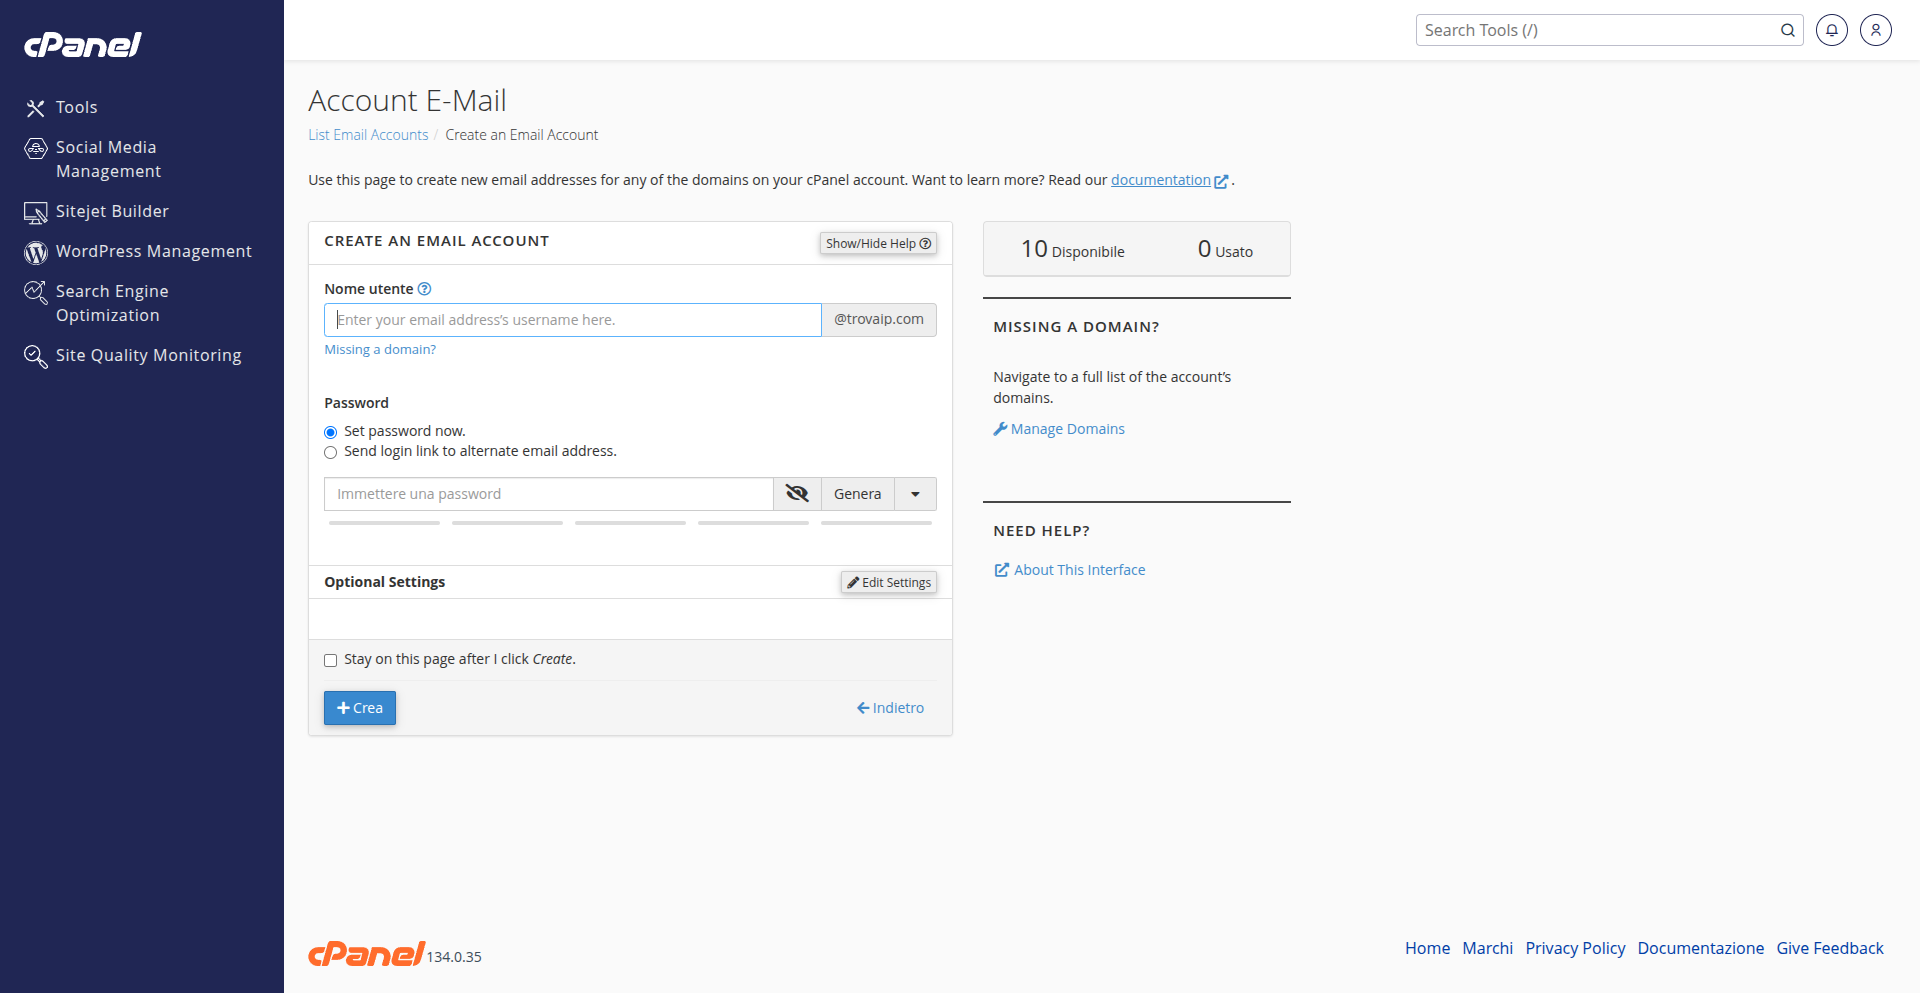Open List Email Accounts breadcrumb
The height and width of the screenshot is (993, 1920).
368,135
